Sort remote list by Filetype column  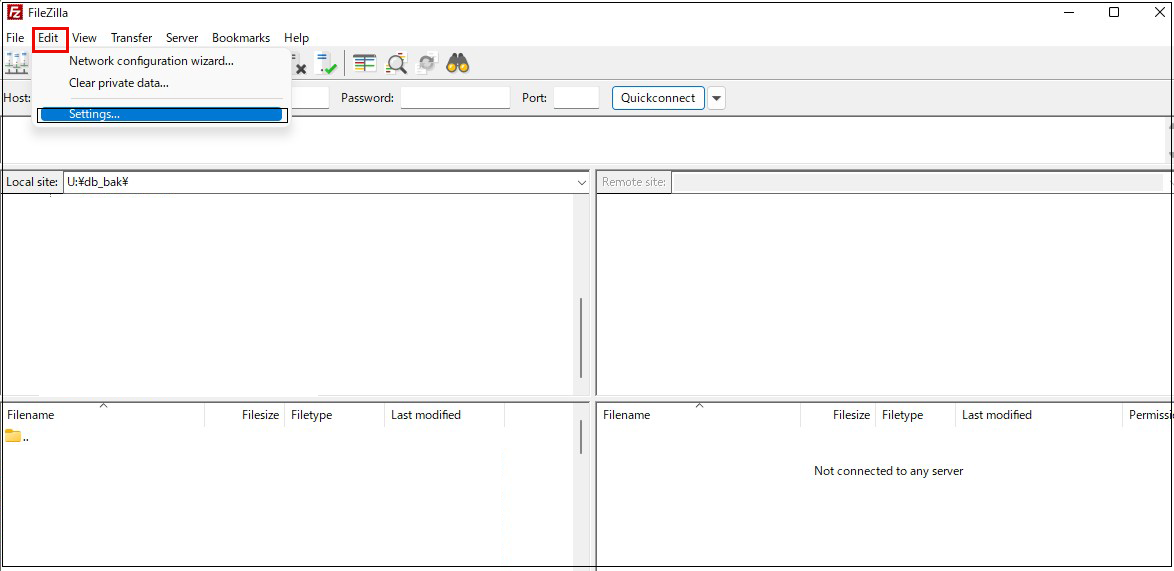click(x=916, y=415)
